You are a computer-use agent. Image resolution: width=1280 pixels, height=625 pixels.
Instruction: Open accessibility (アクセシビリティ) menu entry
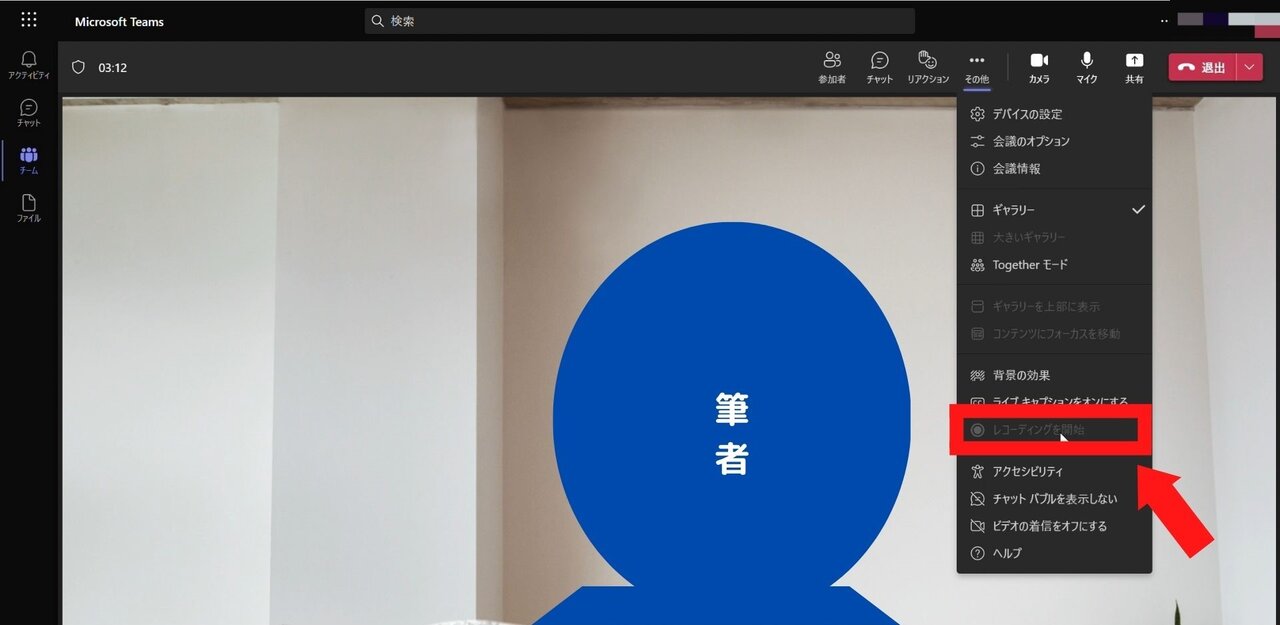[x=1054, y=471]
